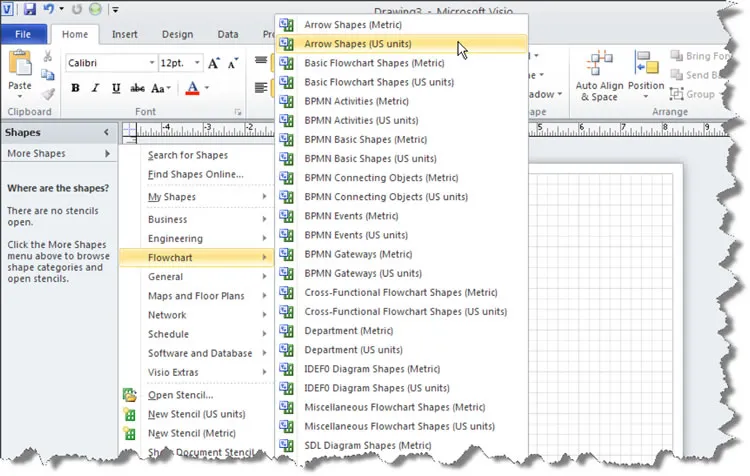Click the Paste clipboard icon
The width and height of the screenshot is (750, 476).
[x=20, y=63]
